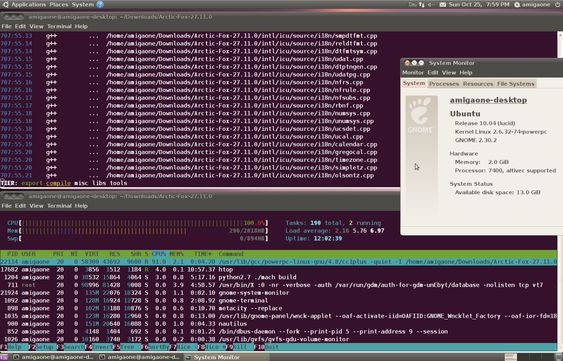
Task: Open the volume speaker indicator
Action: pyautogui.click(x=430, y=5)
